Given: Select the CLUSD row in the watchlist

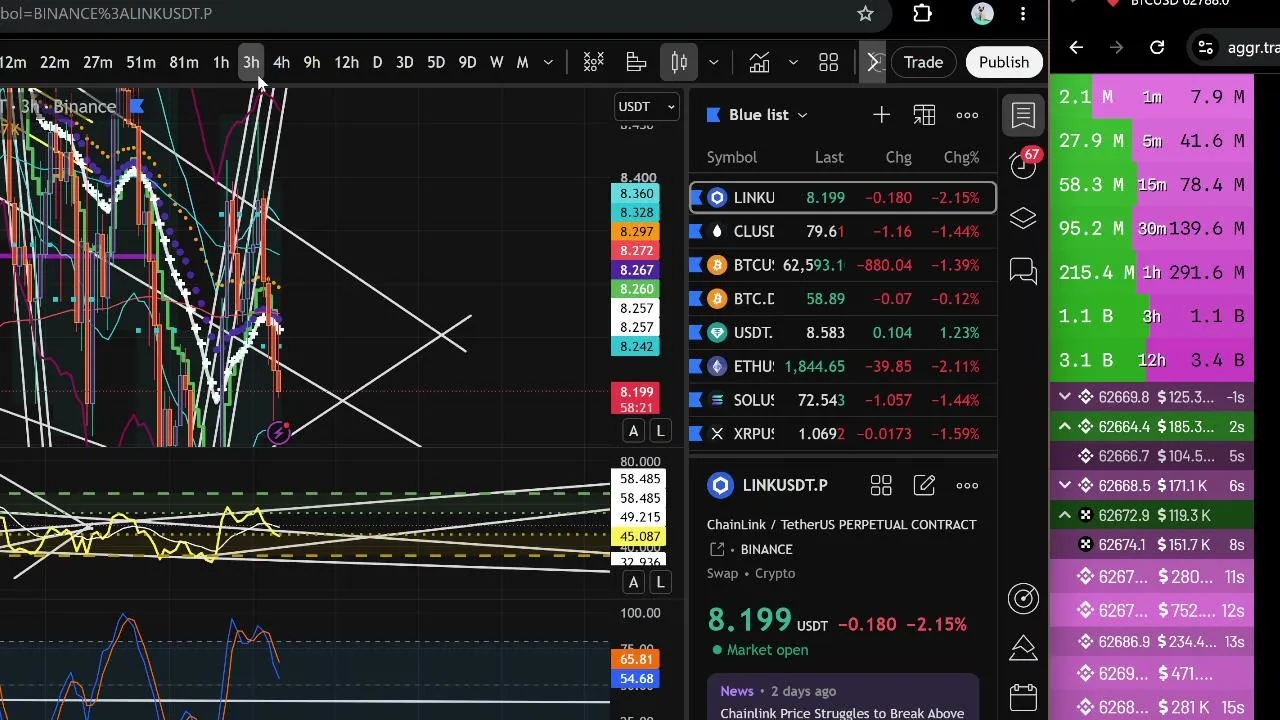Looking at the screenshot, I should coord(842,232).
